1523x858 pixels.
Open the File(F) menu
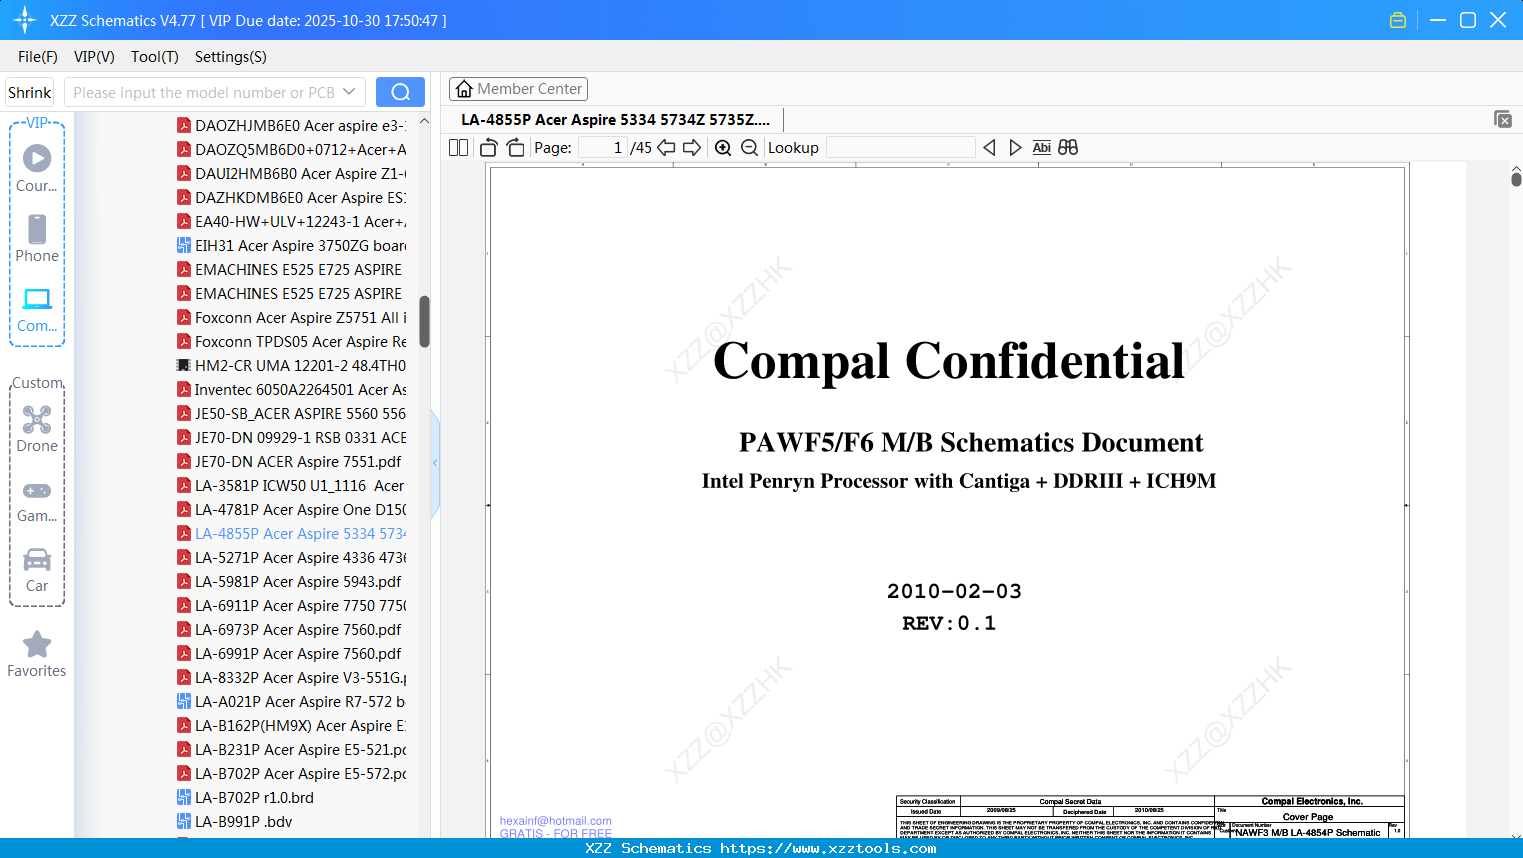[38, 57]
